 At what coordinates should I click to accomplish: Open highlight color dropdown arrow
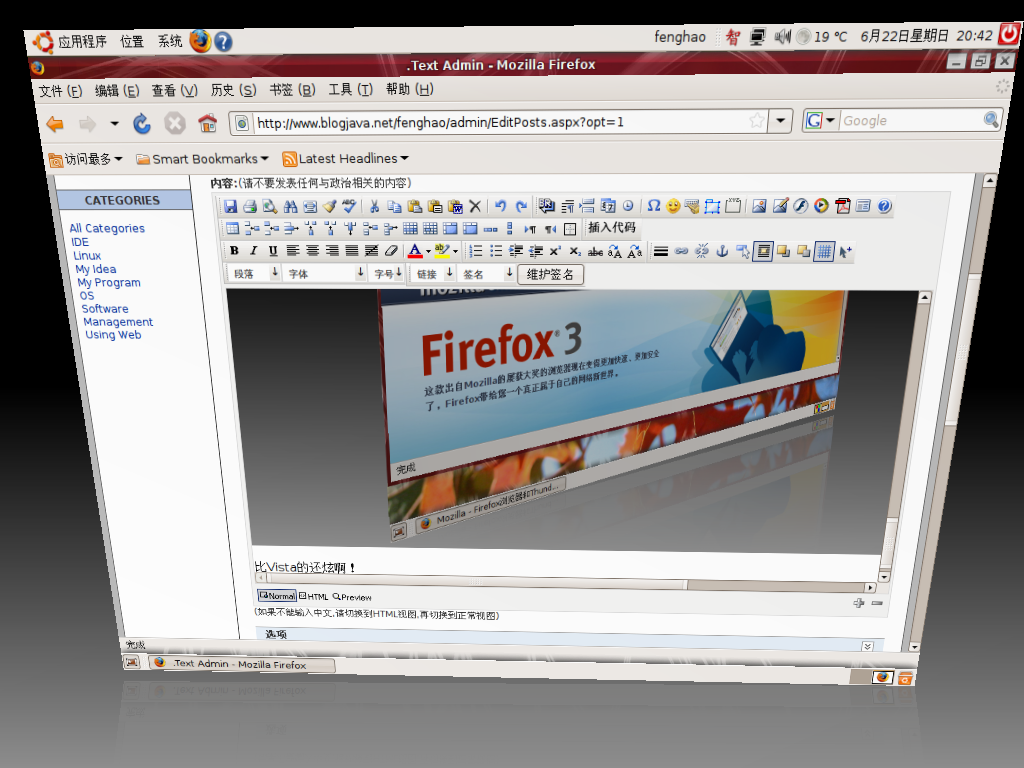(455, 251)
